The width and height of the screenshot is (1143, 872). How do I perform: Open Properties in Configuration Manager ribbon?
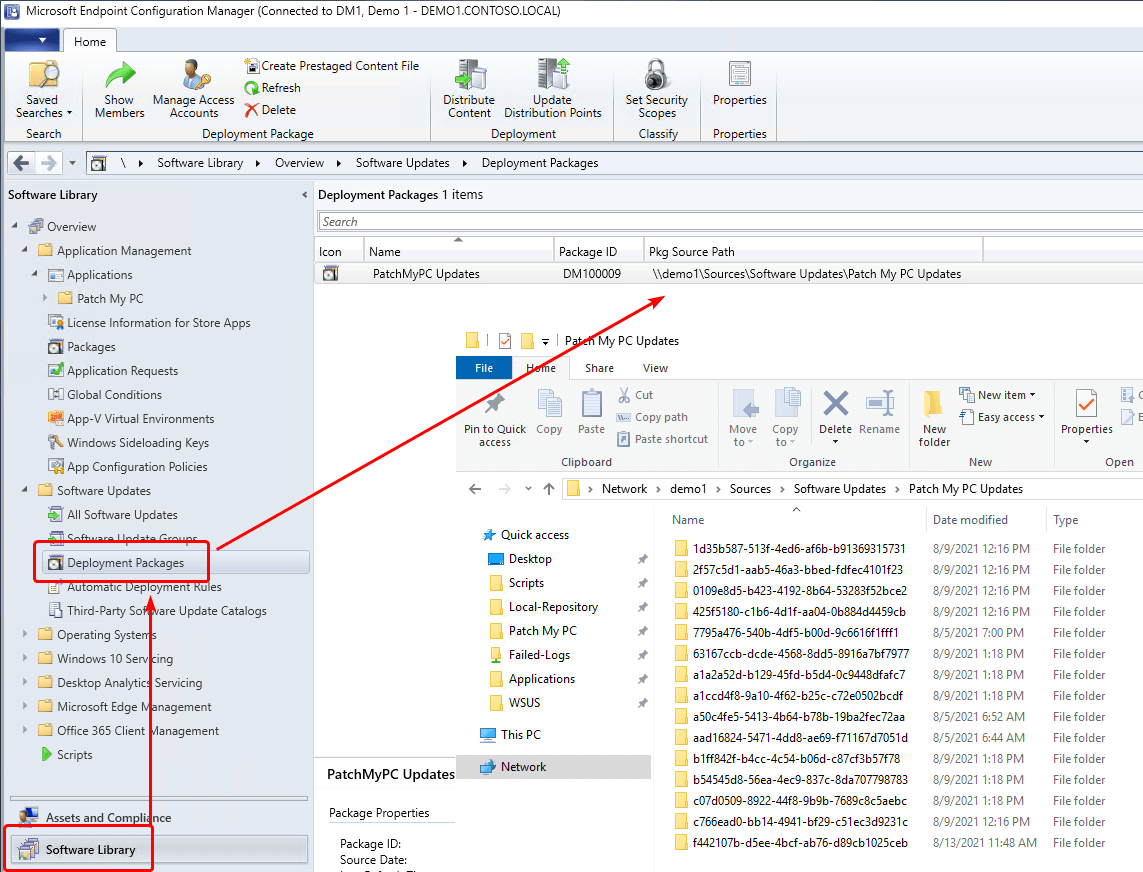pos(739,84)
